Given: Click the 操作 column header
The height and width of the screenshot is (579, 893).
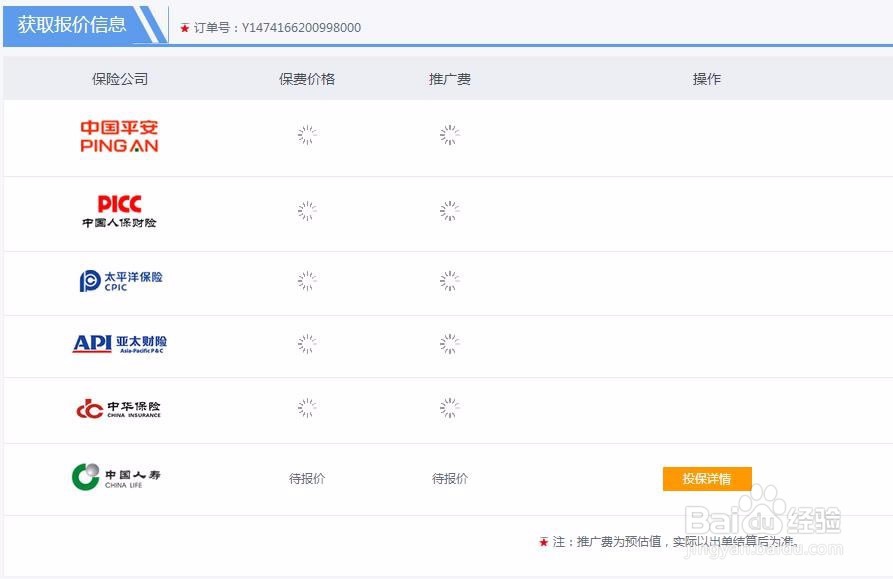Looking at the screenshot, I should click(x=707, y=79).
